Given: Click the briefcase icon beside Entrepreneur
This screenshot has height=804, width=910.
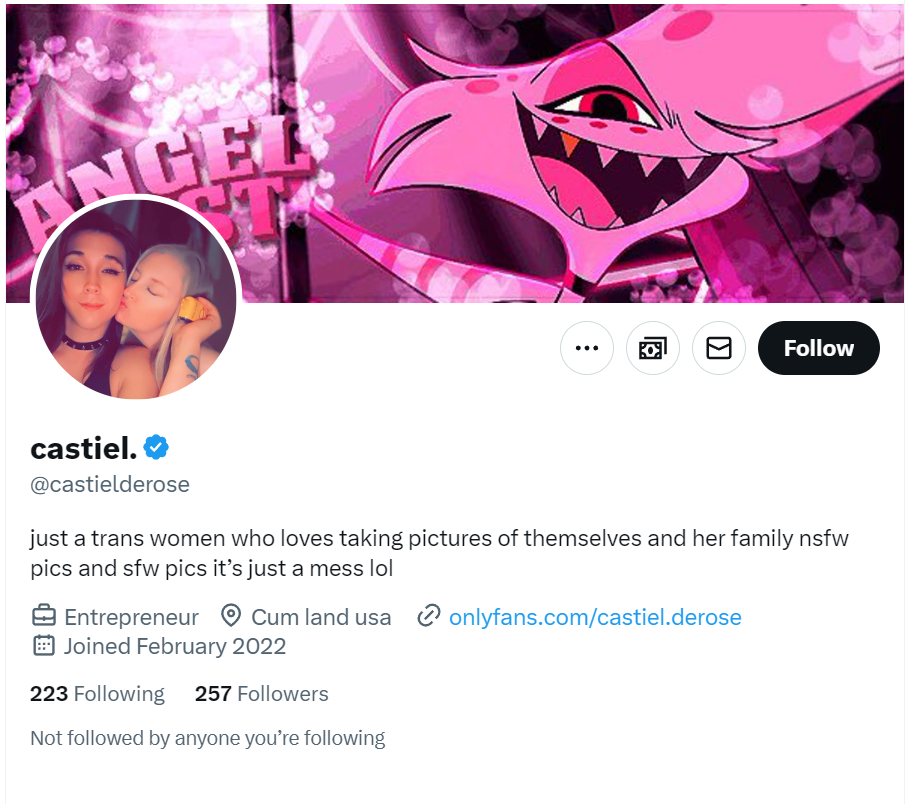Looking at the screenshot, I should tap(44, 616).
